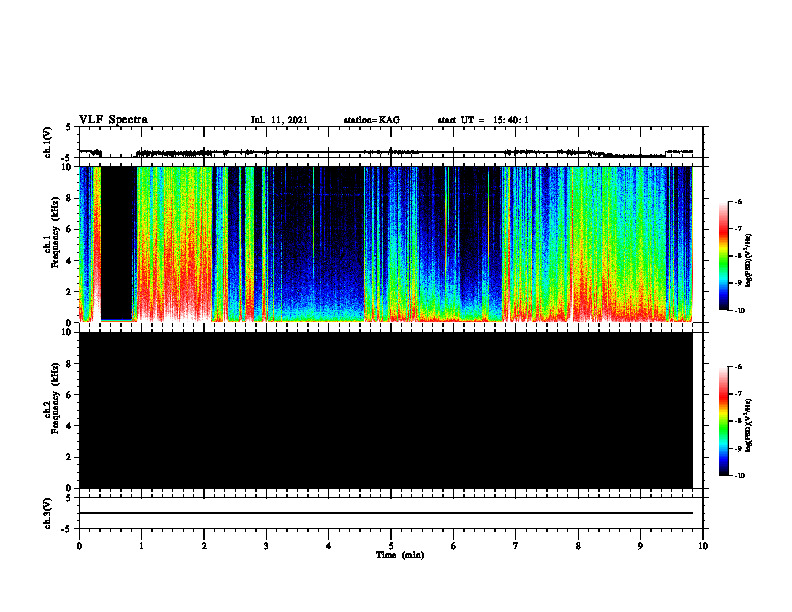
Task: Click the ch.2 colorbar log(PSD) unit label
Action: pyautogui.click(x=749, y=425)
